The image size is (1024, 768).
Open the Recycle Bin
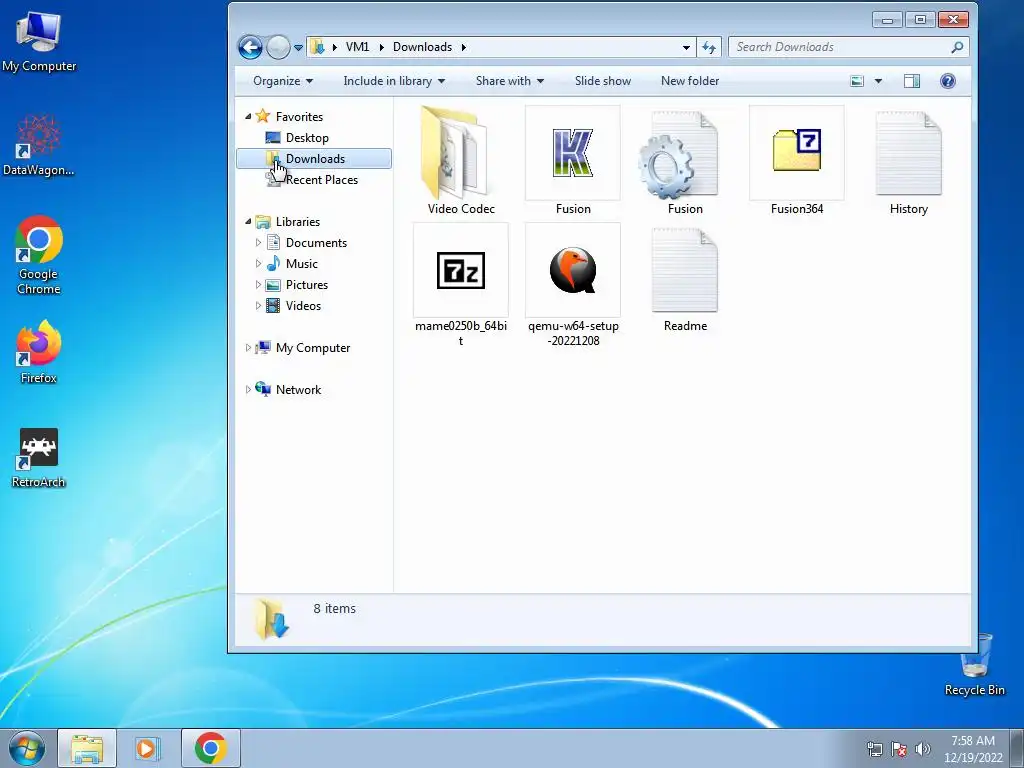(x=974, y=665)
